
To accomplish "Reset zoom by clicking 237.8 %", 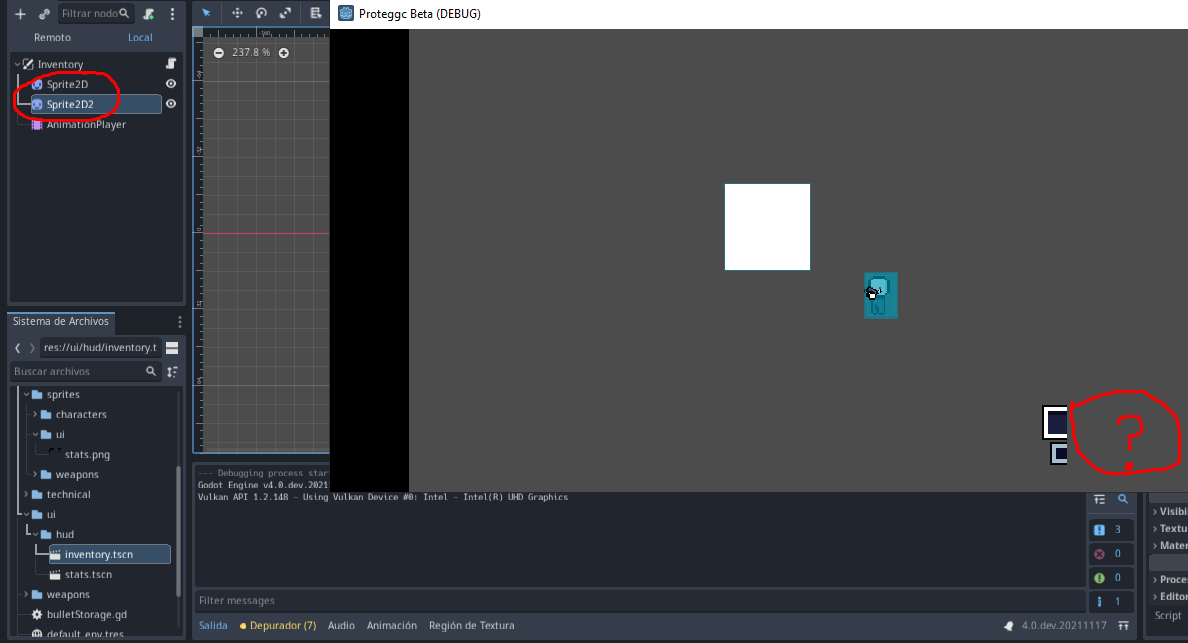I will pos(251,53).
